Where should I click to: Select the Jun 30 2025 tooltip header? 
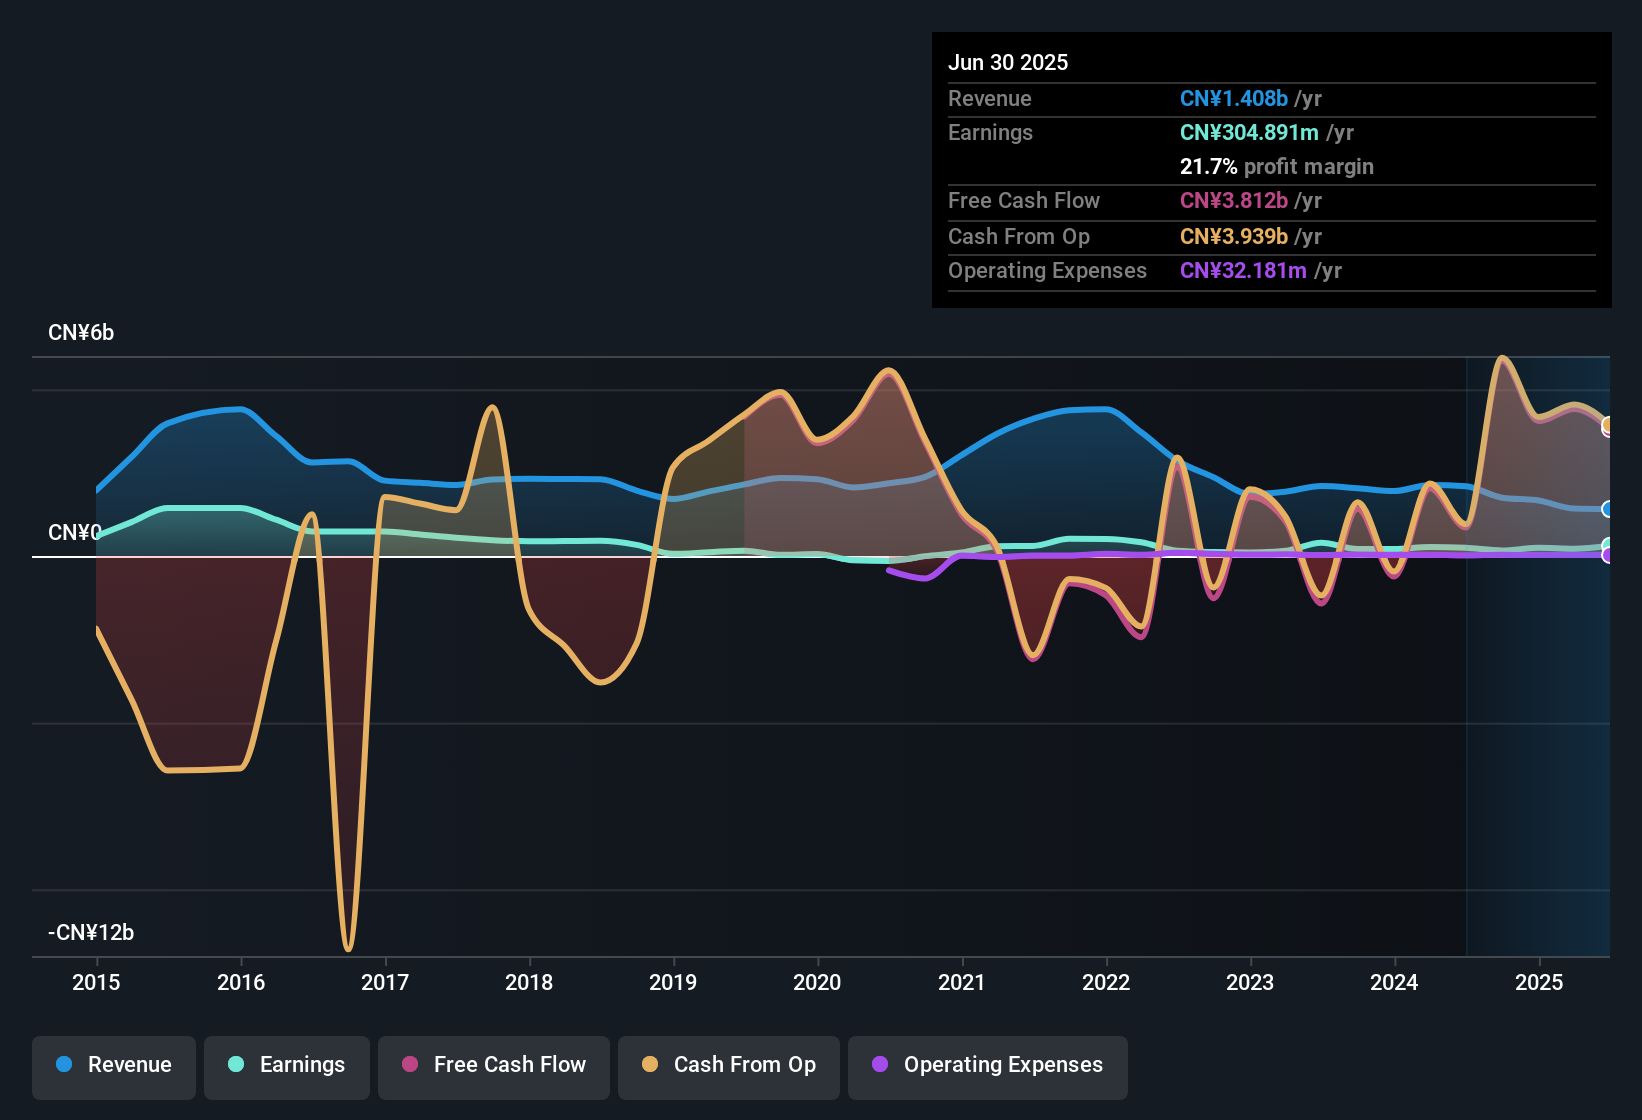tap(1008, 62)
